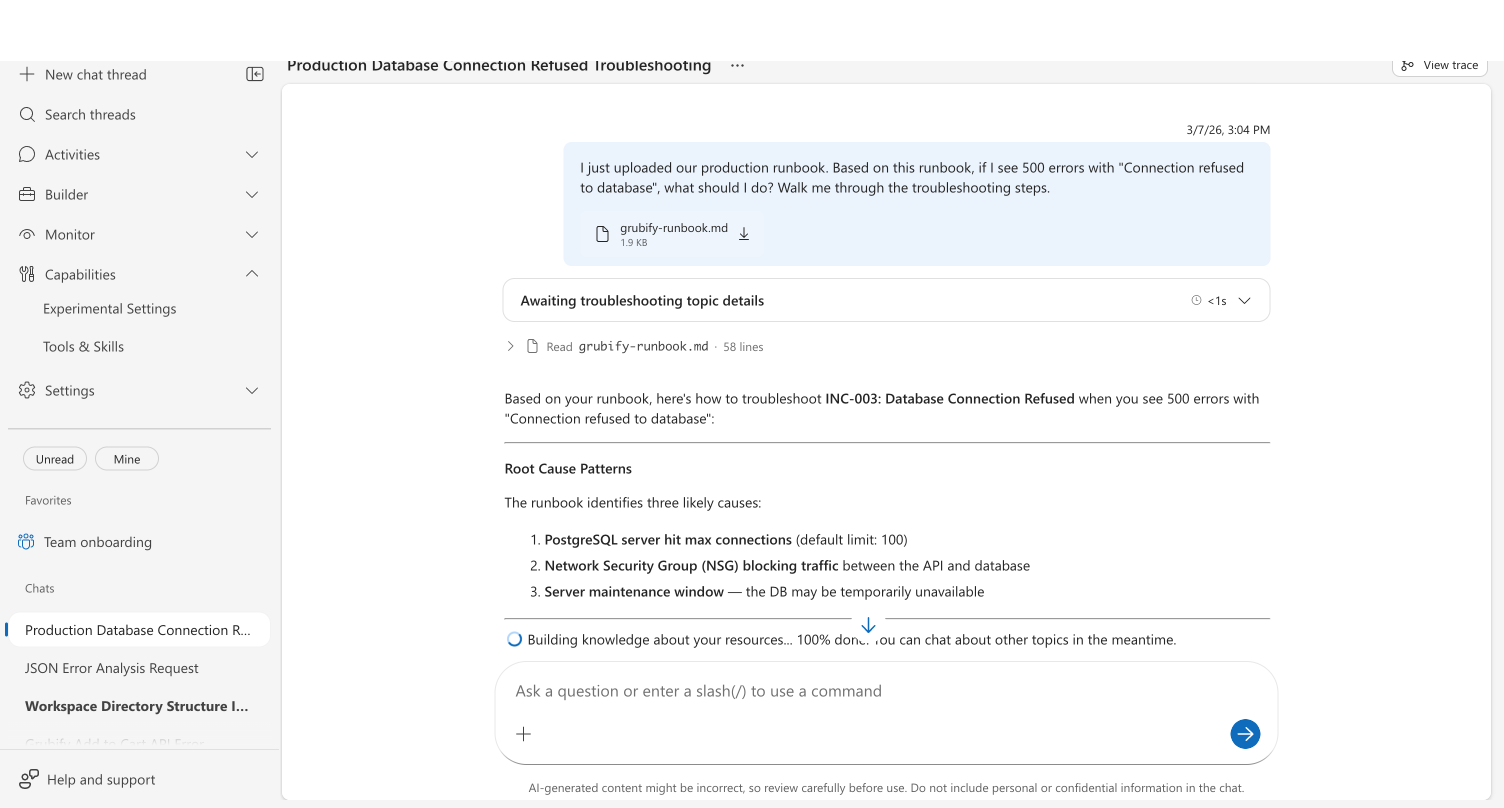Click the Production Database Connection Refused thread title
Screen dimensions: 1504x808
pos(499,65)
